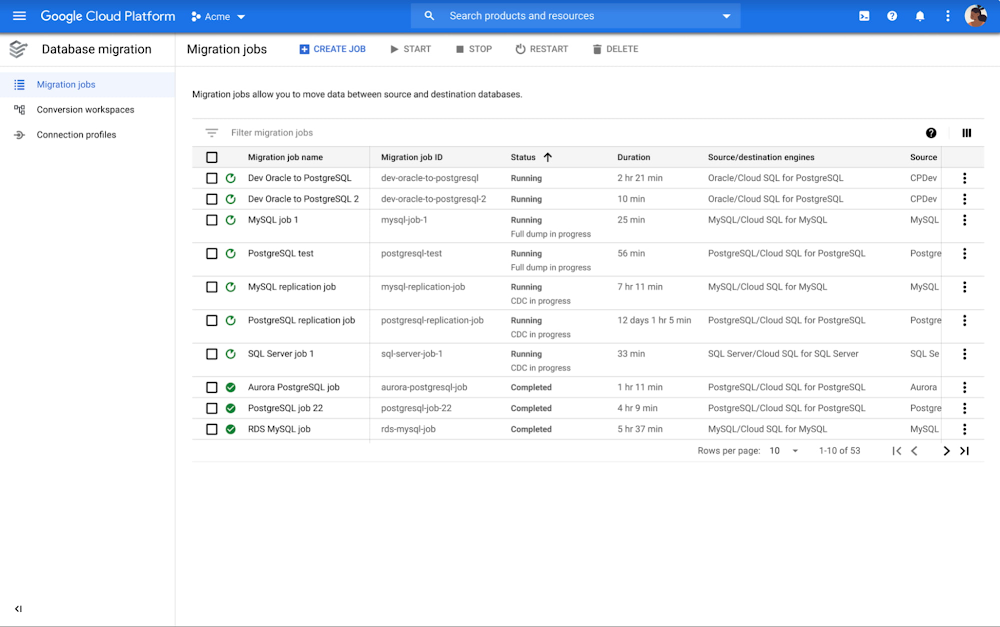Open actions menu for Aurora PostgreSQL job

pyautogui.click(x=964, y=387)
